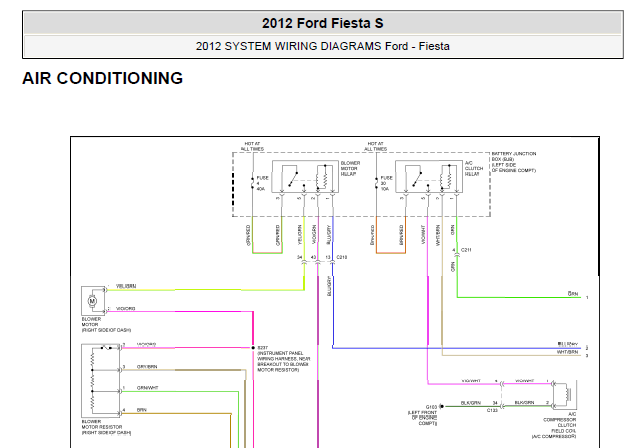Click the blower motor M symbol

point(92,301)
